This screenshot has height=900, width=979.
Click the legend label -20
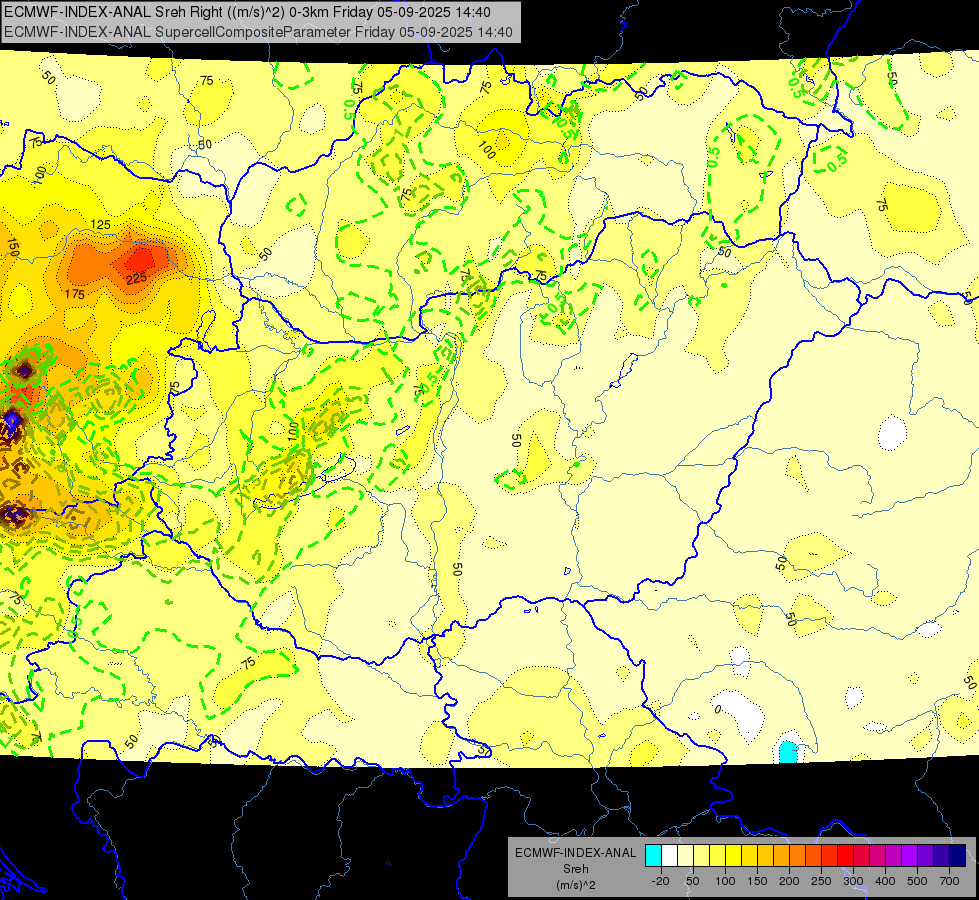pos(661,881)
